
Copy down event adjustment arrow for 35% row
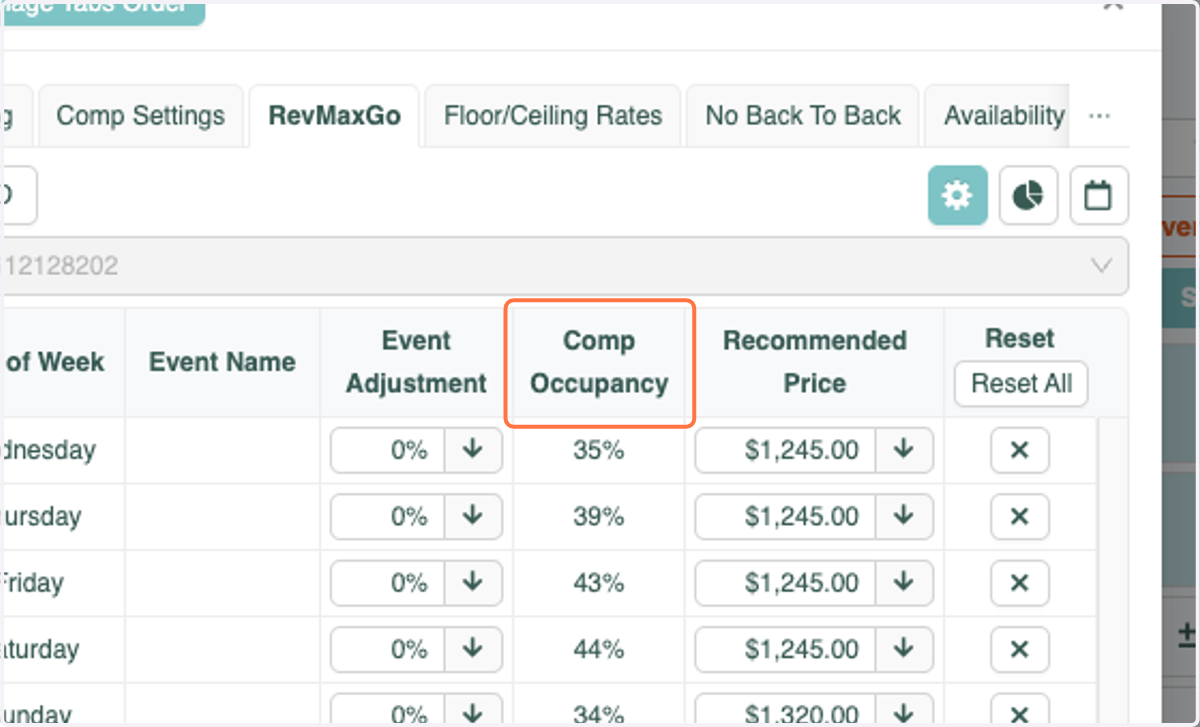(x=473, y=450)
